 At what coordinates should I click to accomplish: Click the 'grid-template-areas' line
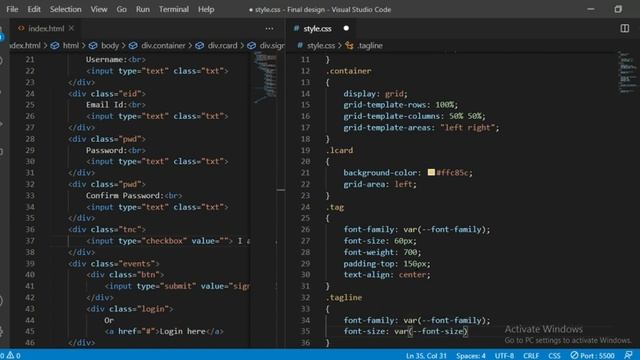[421, 128]
